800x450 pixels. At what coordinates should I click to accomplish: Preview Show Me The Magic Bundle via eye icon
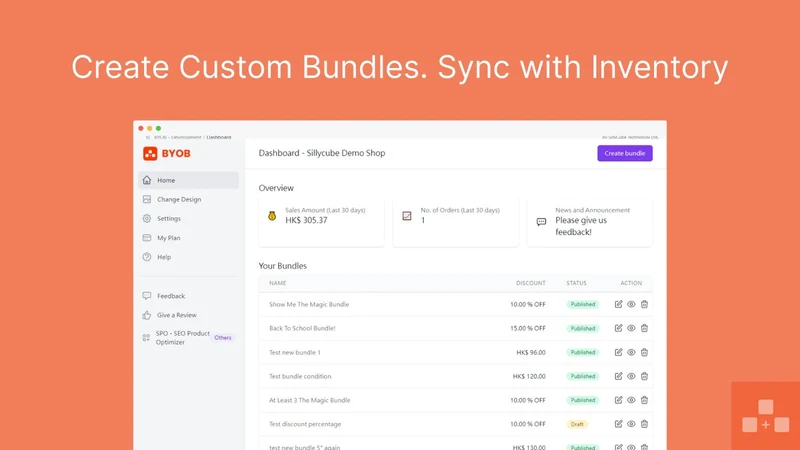(631, 304)
